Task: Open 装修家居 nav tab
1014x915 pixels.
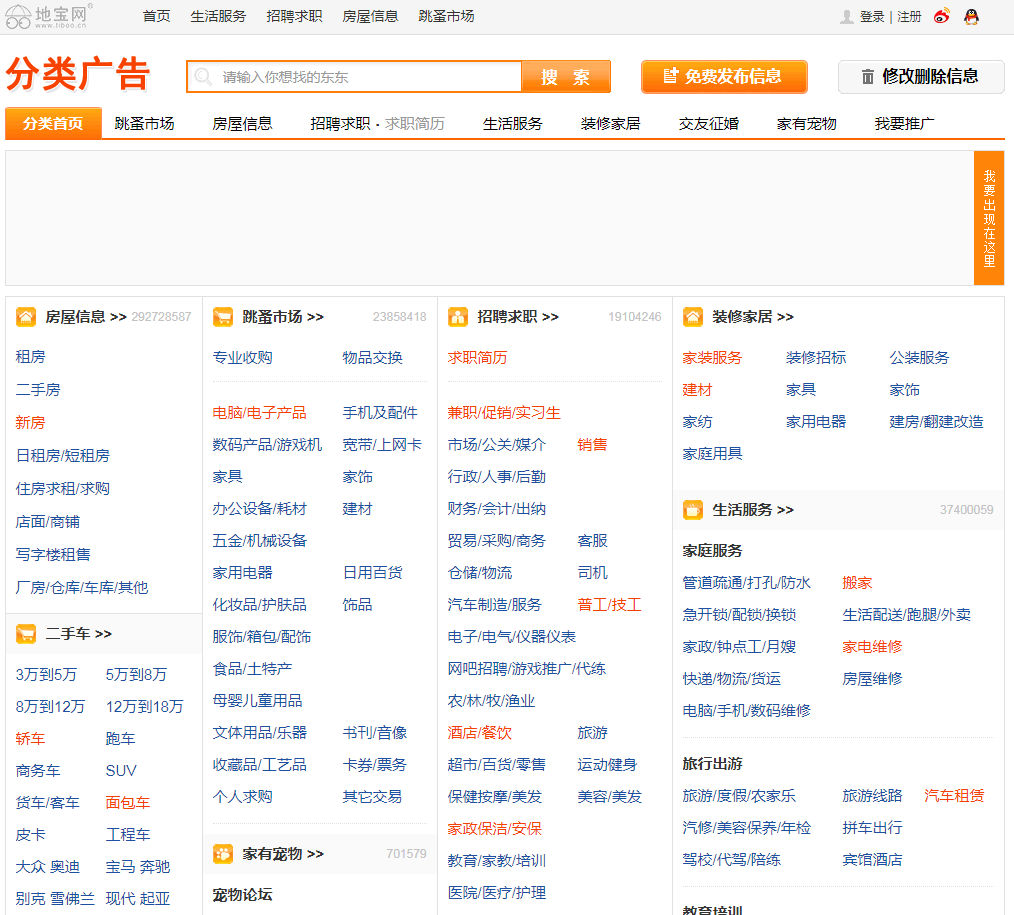Action: click(610, 124)
